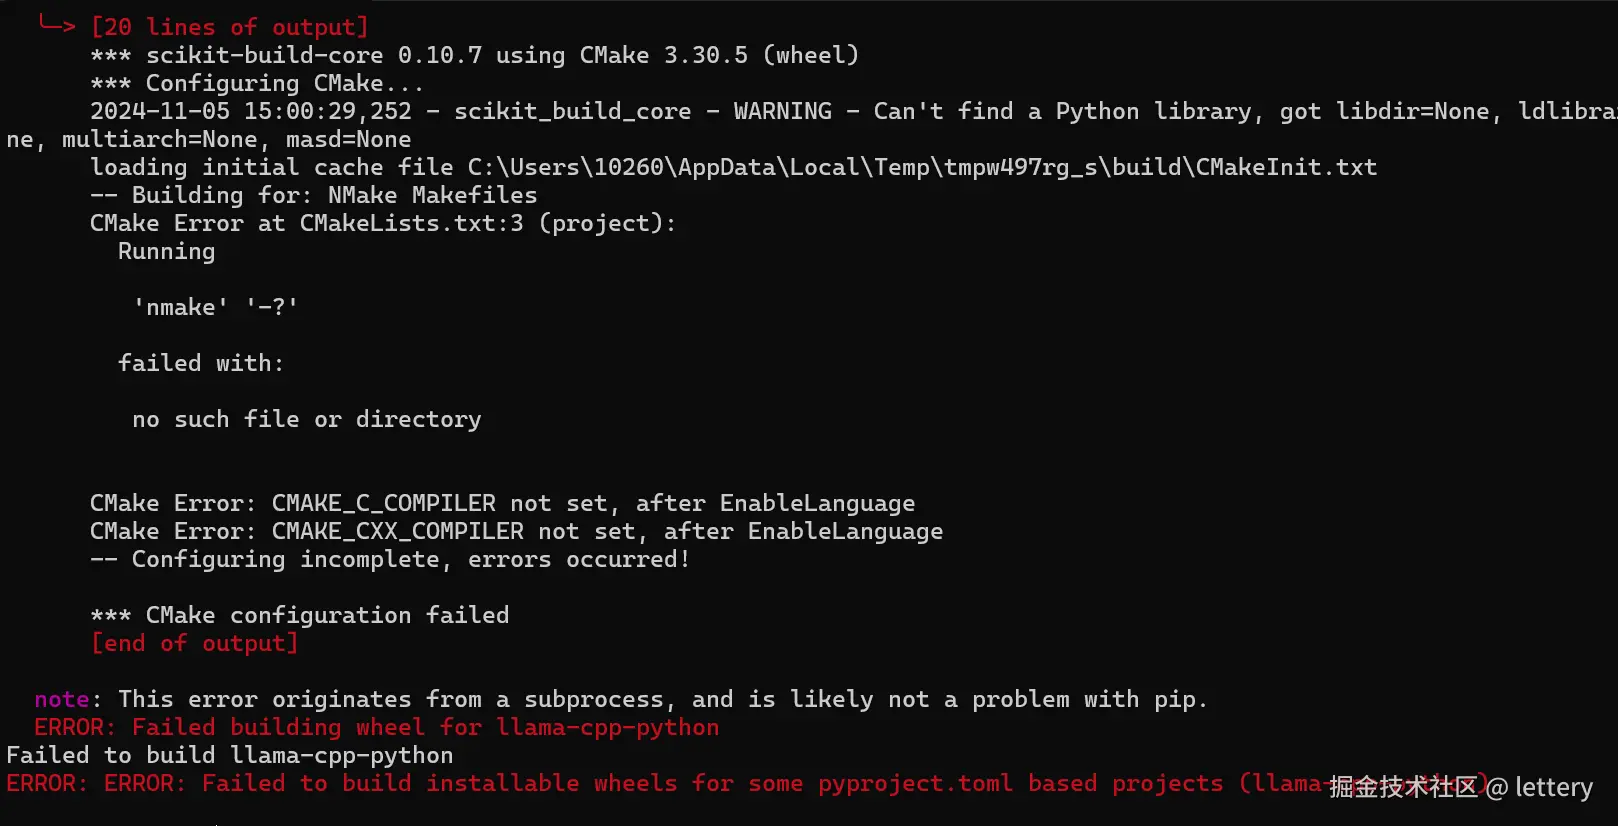Click the CMAKE_CXX_COMPILER not set error
Viewport: 1618px width, 826px height.
[x=516, y=531]
